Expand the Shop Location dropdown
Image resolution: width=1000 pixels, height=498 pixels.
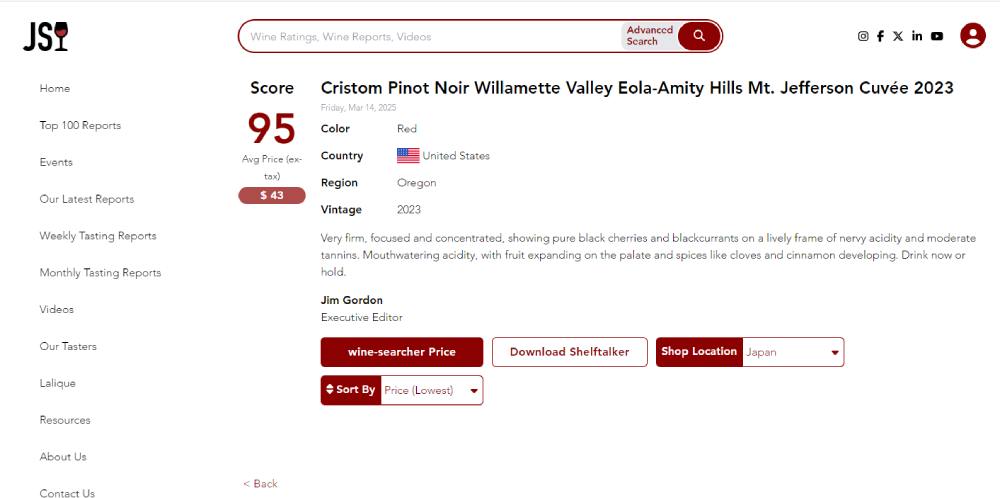[x=793, y=352]
